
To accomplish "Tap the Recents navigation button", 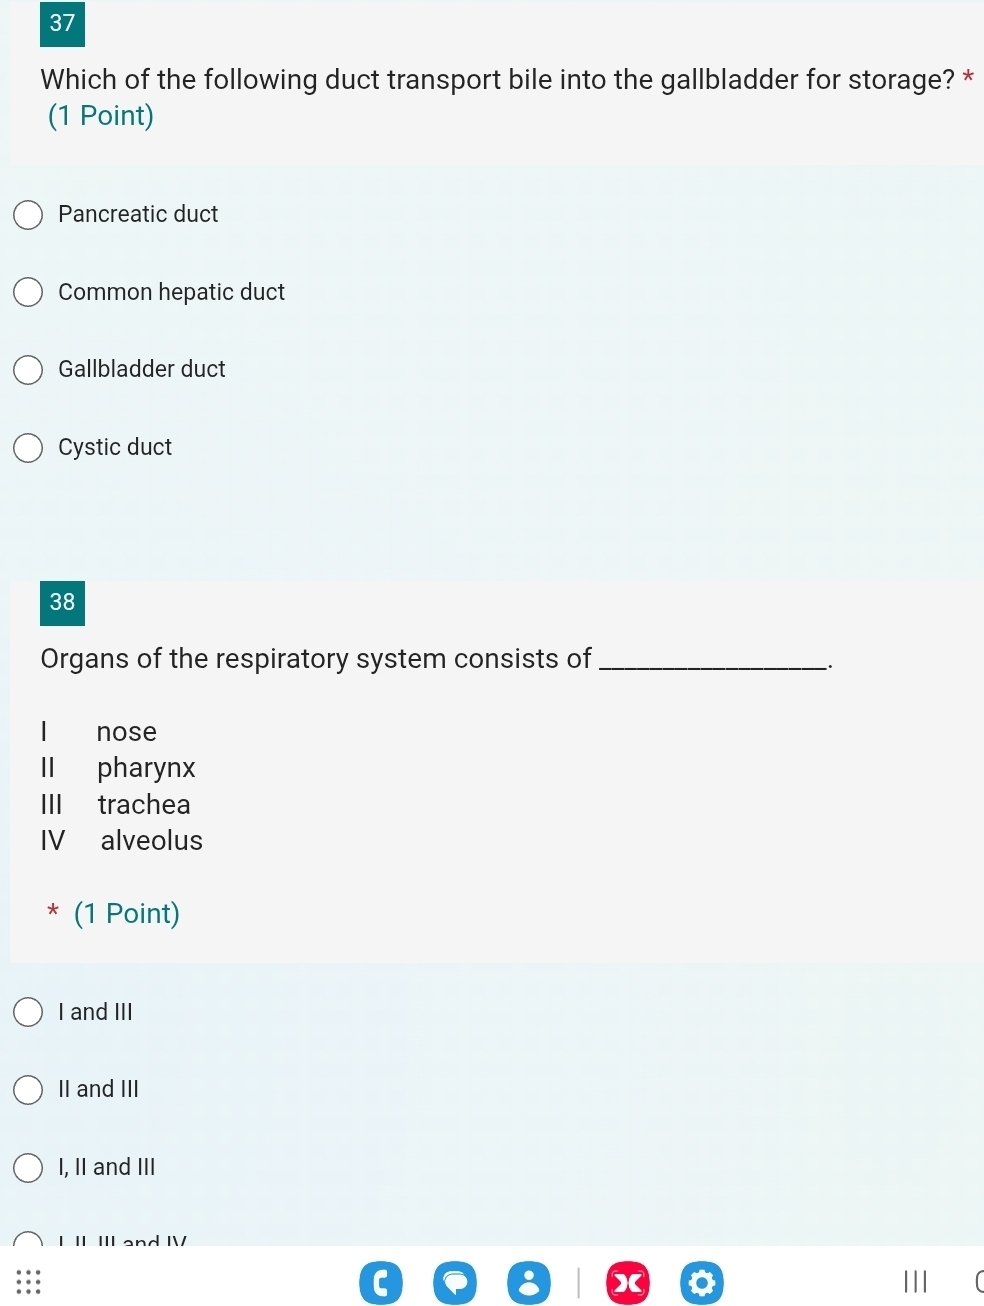I will (x=916, y=1282).
